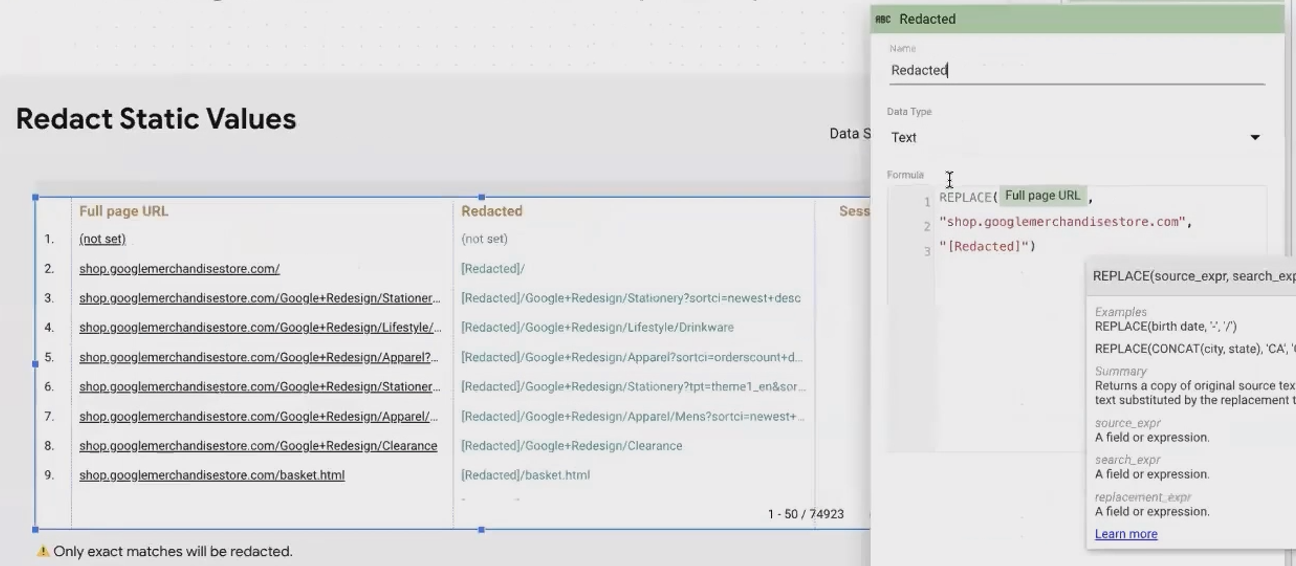Image resolution: width=1296 pixels, height=566 pixels.
Task: Open the Data Type dropdown arrow
Action: tap(1255, 138)
